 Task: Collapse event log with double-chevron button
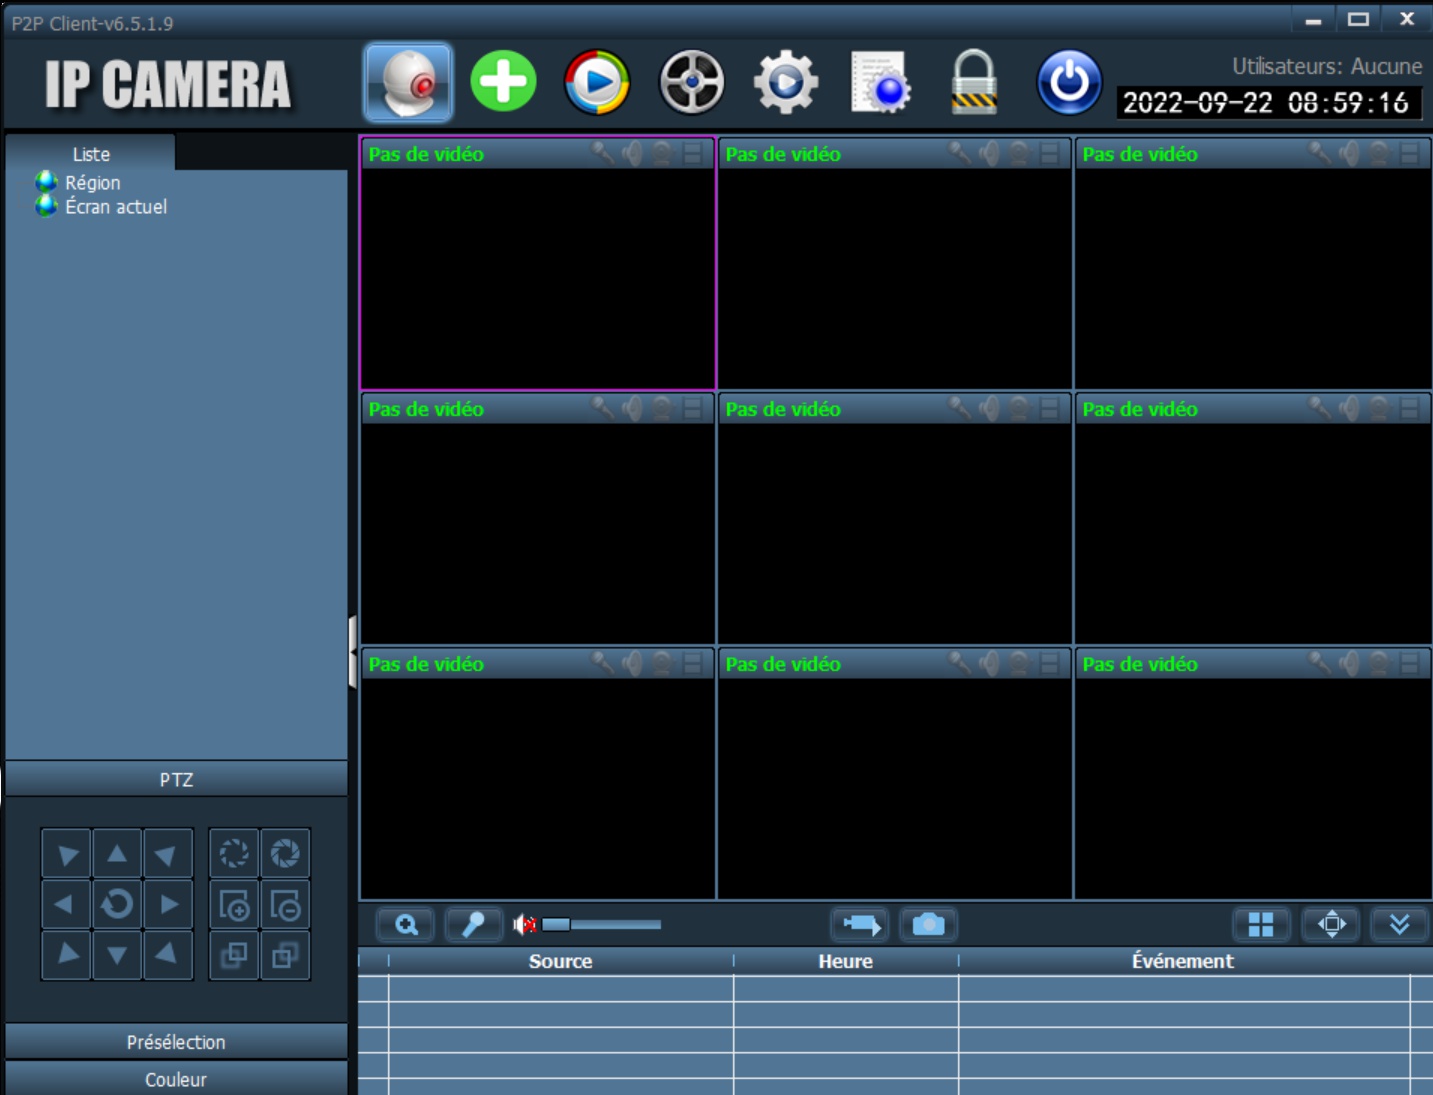pos(1399,924)
